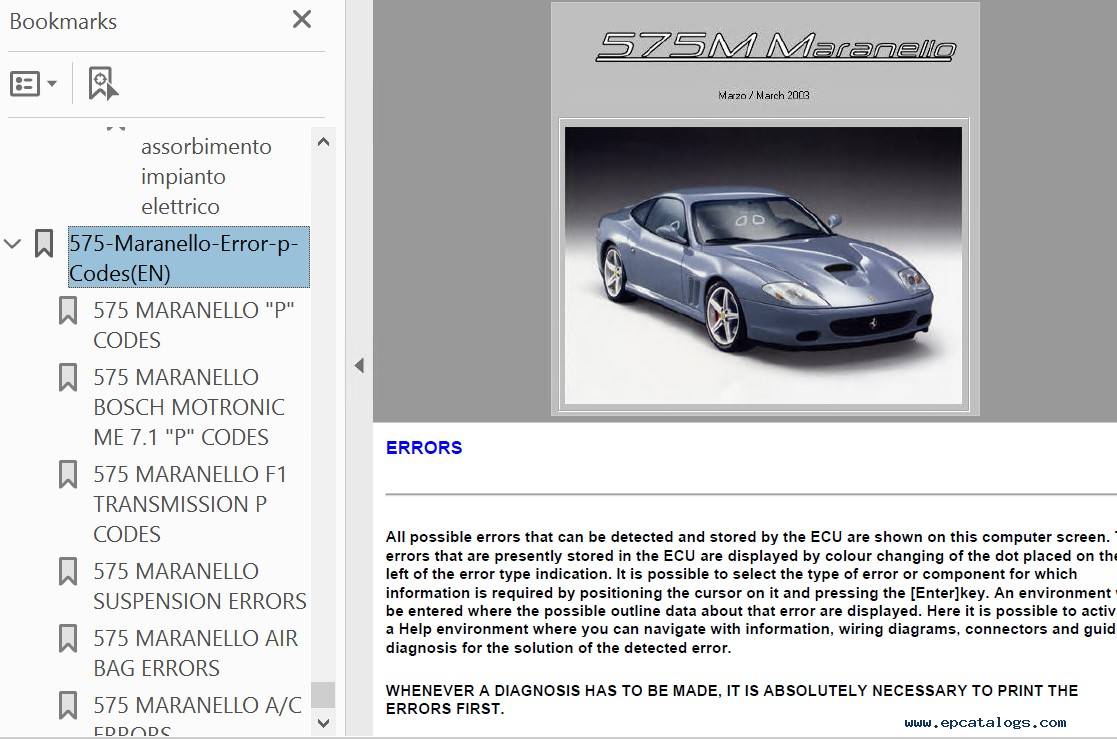Select the 575-Maranello-Error-p-Codes(EN) bookmark
The height and width of the screenshot is (739, 1117).
[189, 257]
